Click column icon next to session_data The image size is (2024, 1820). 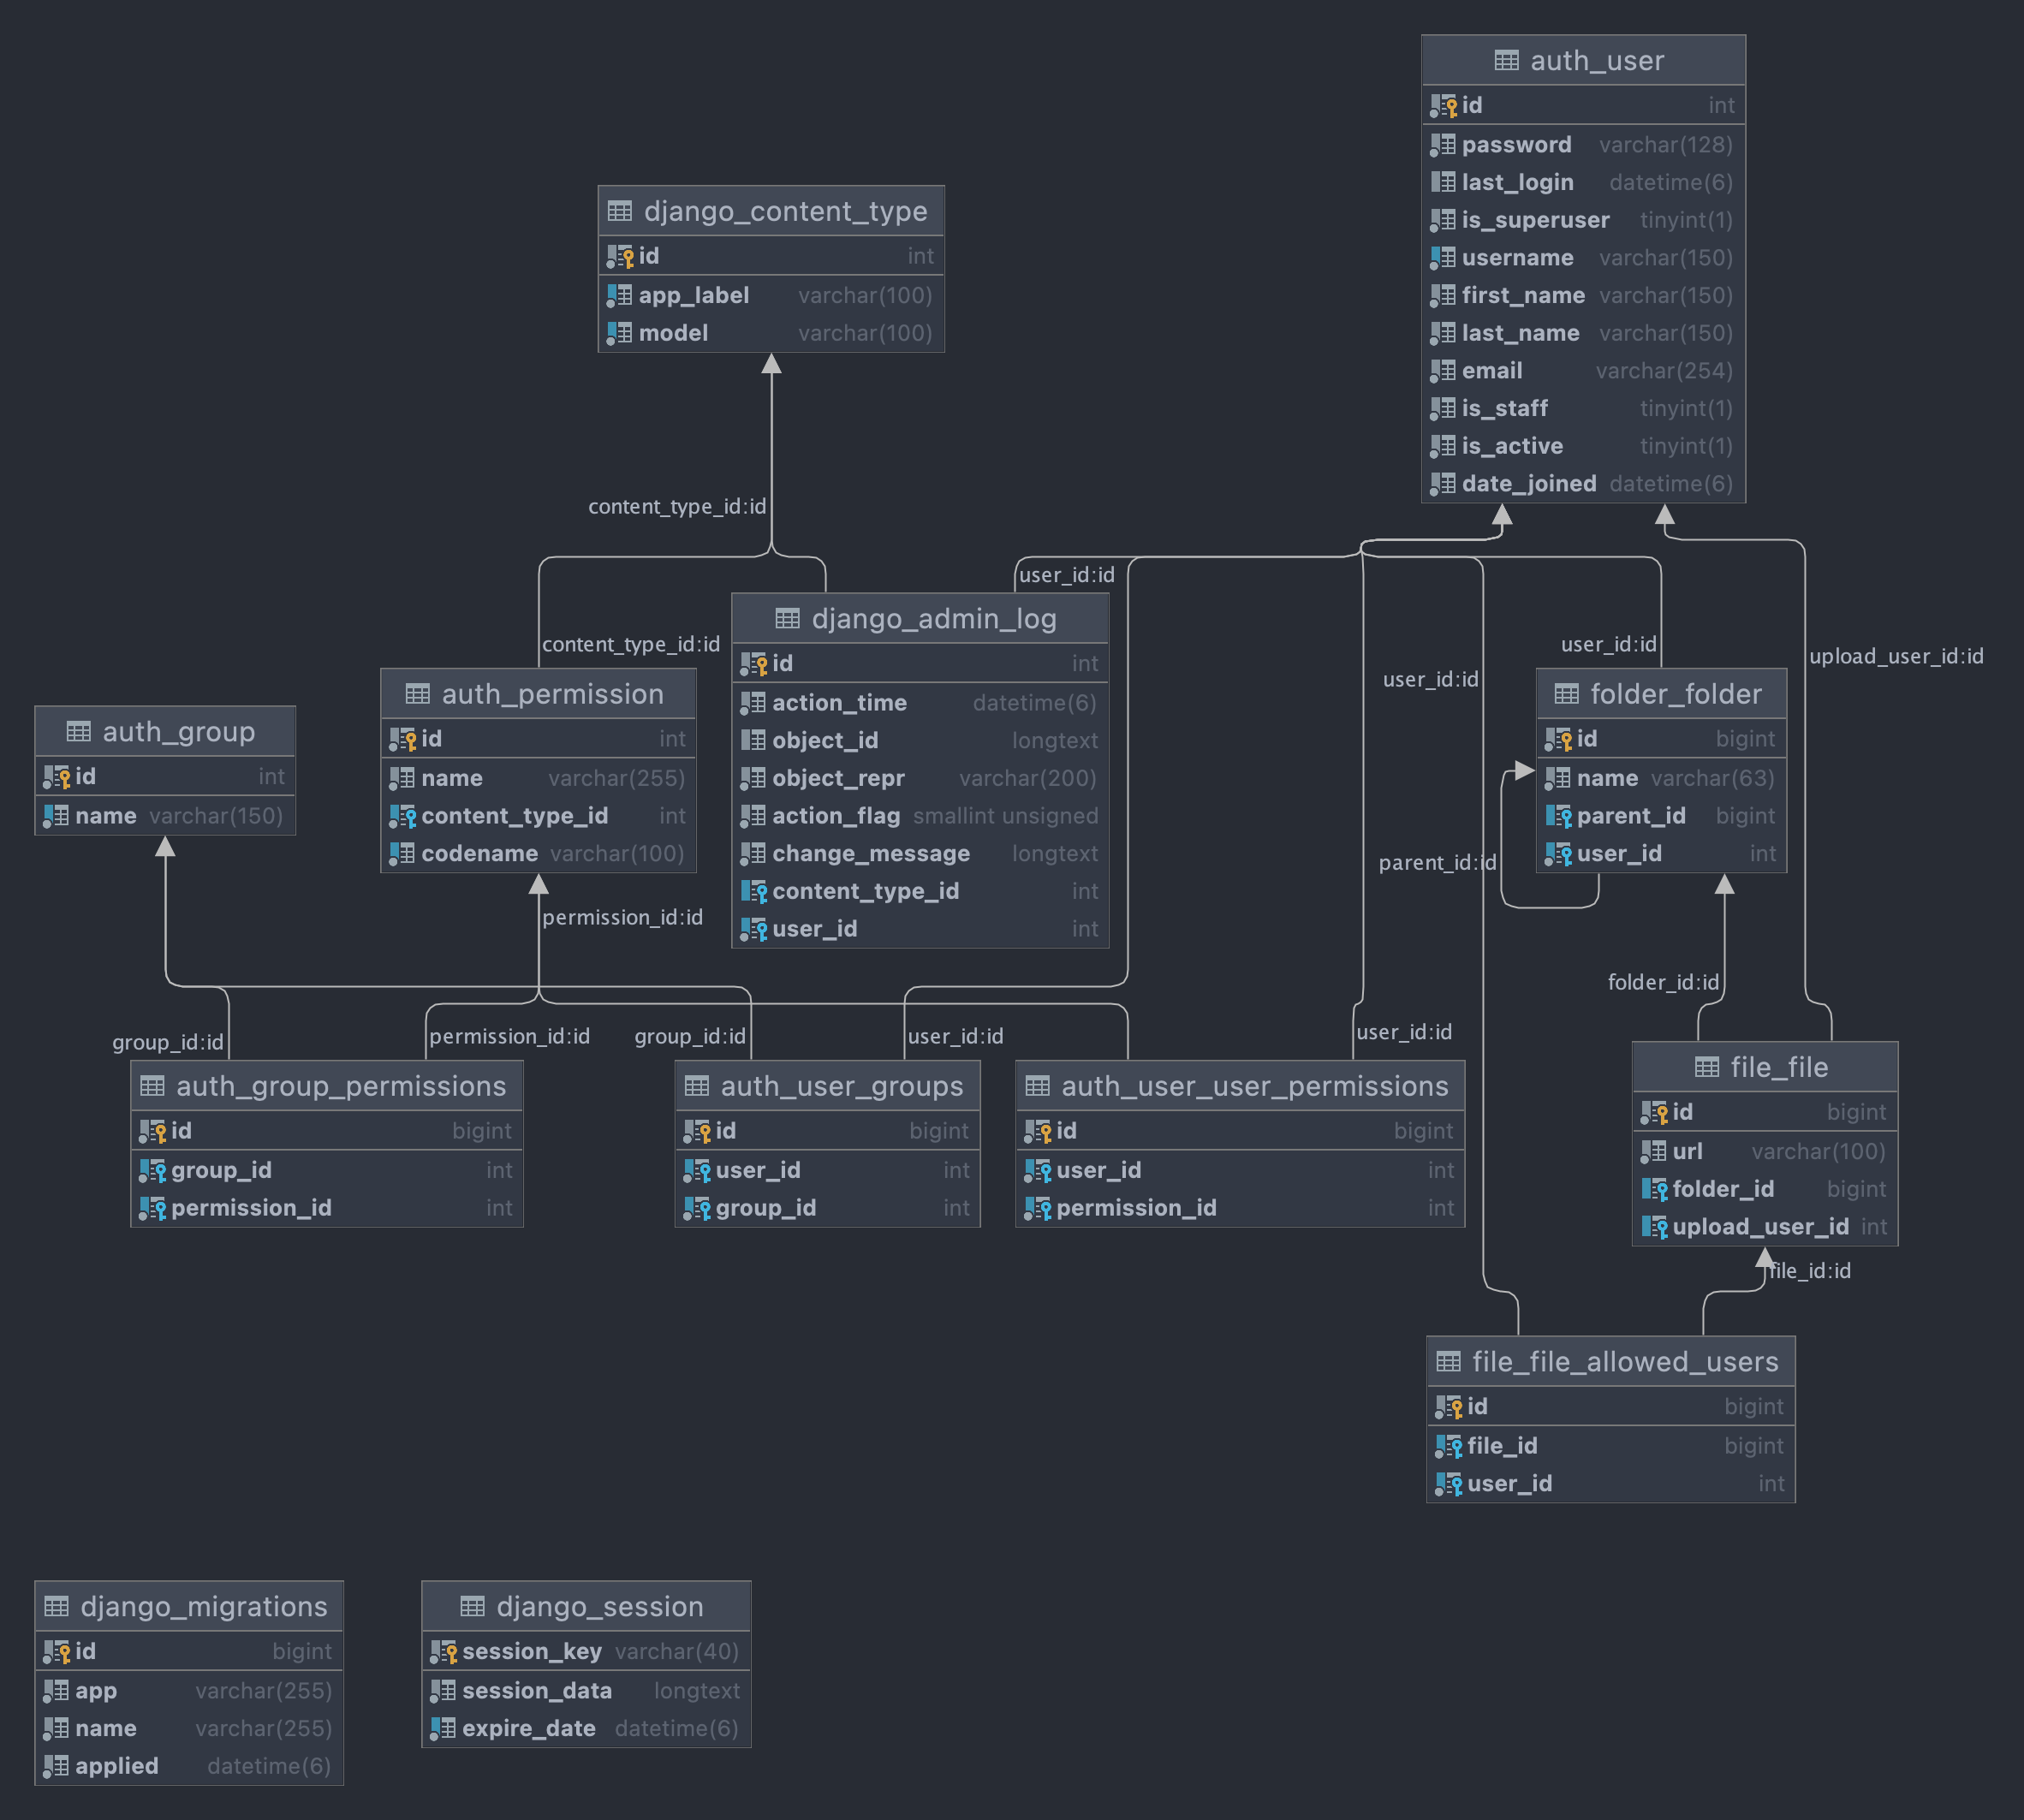coord(443,1691)
